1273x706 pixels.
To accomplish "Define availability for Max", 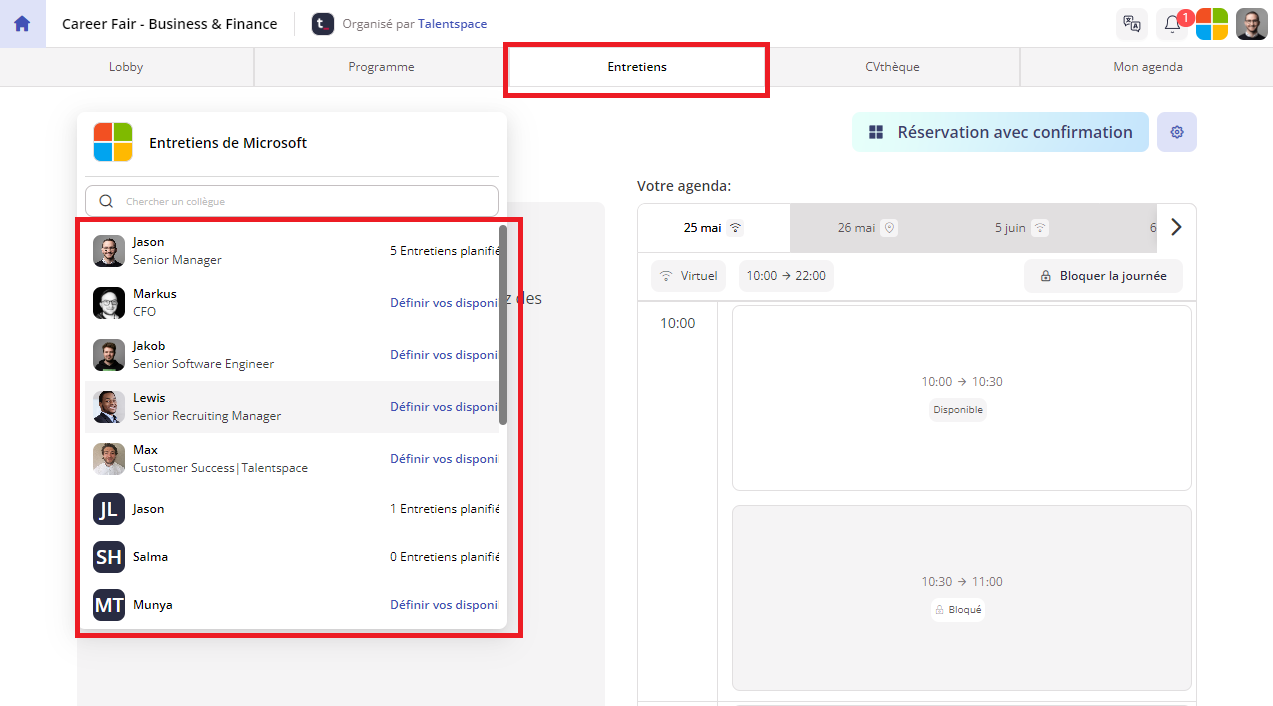I will coord(444,459).
